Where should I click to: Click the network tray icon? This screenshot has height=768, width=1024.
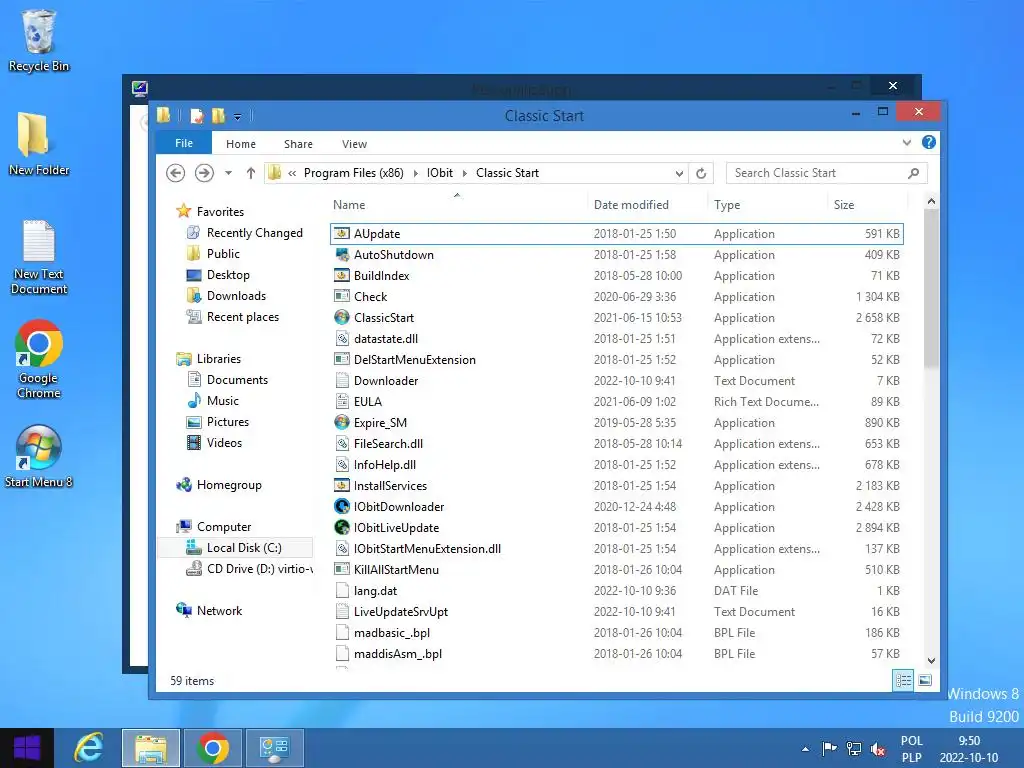tap(854, 749)
